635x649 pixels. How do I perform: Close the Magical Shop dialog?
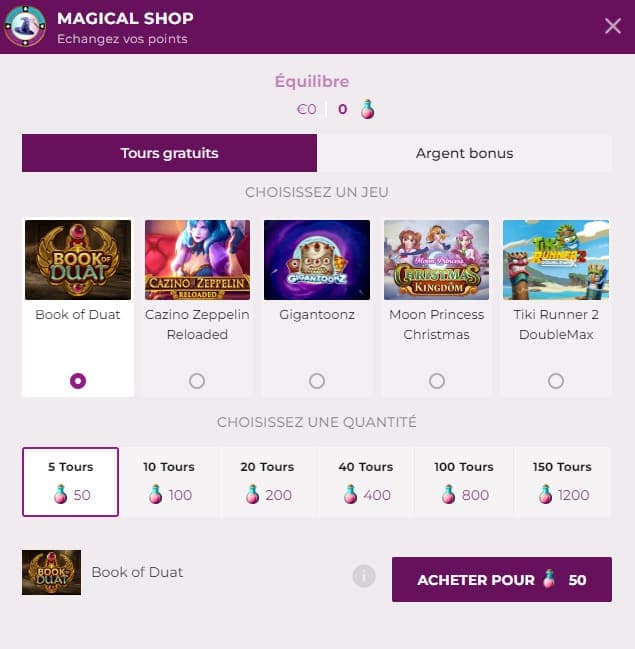pyautogui.click(x=613, y=26)
